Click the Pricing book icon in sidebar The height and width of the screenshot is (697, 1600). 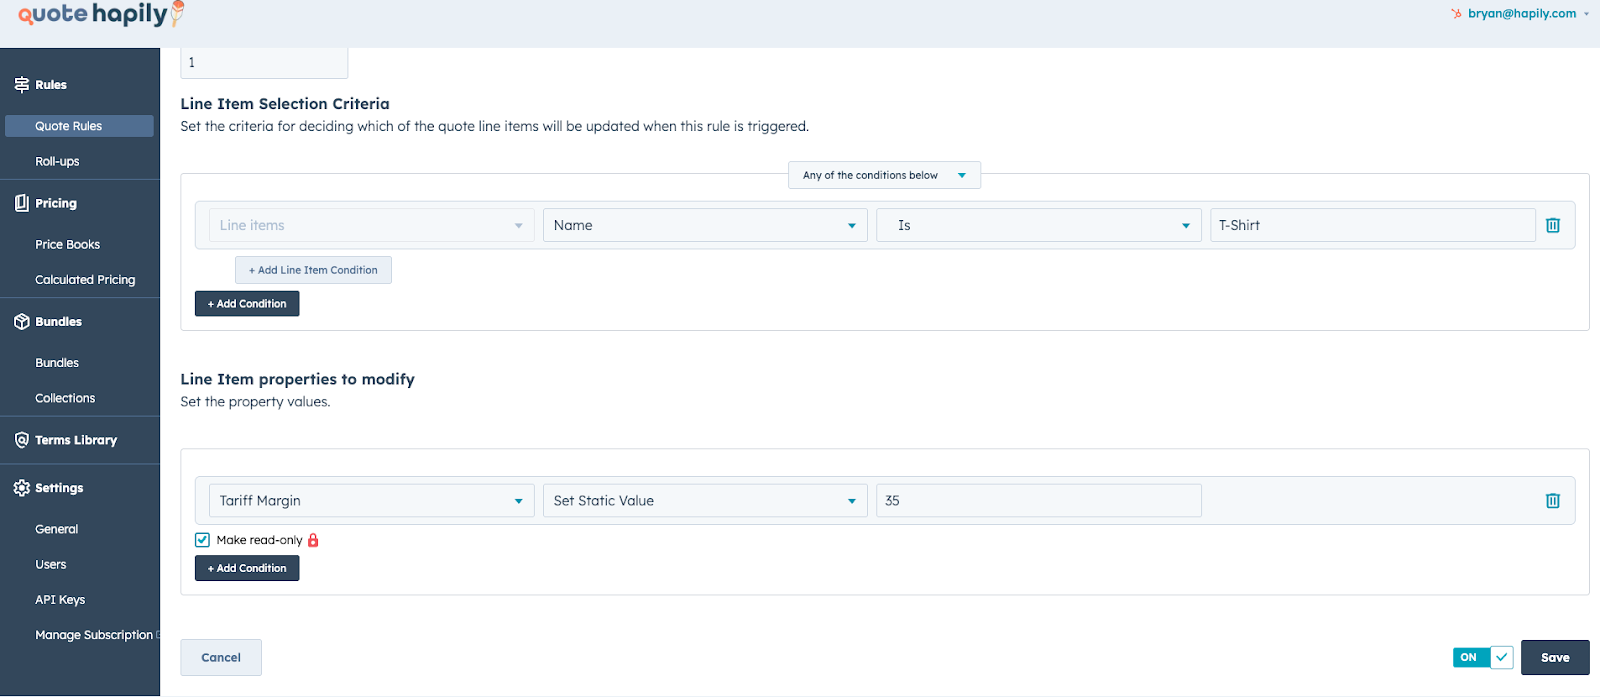(21, 203)
